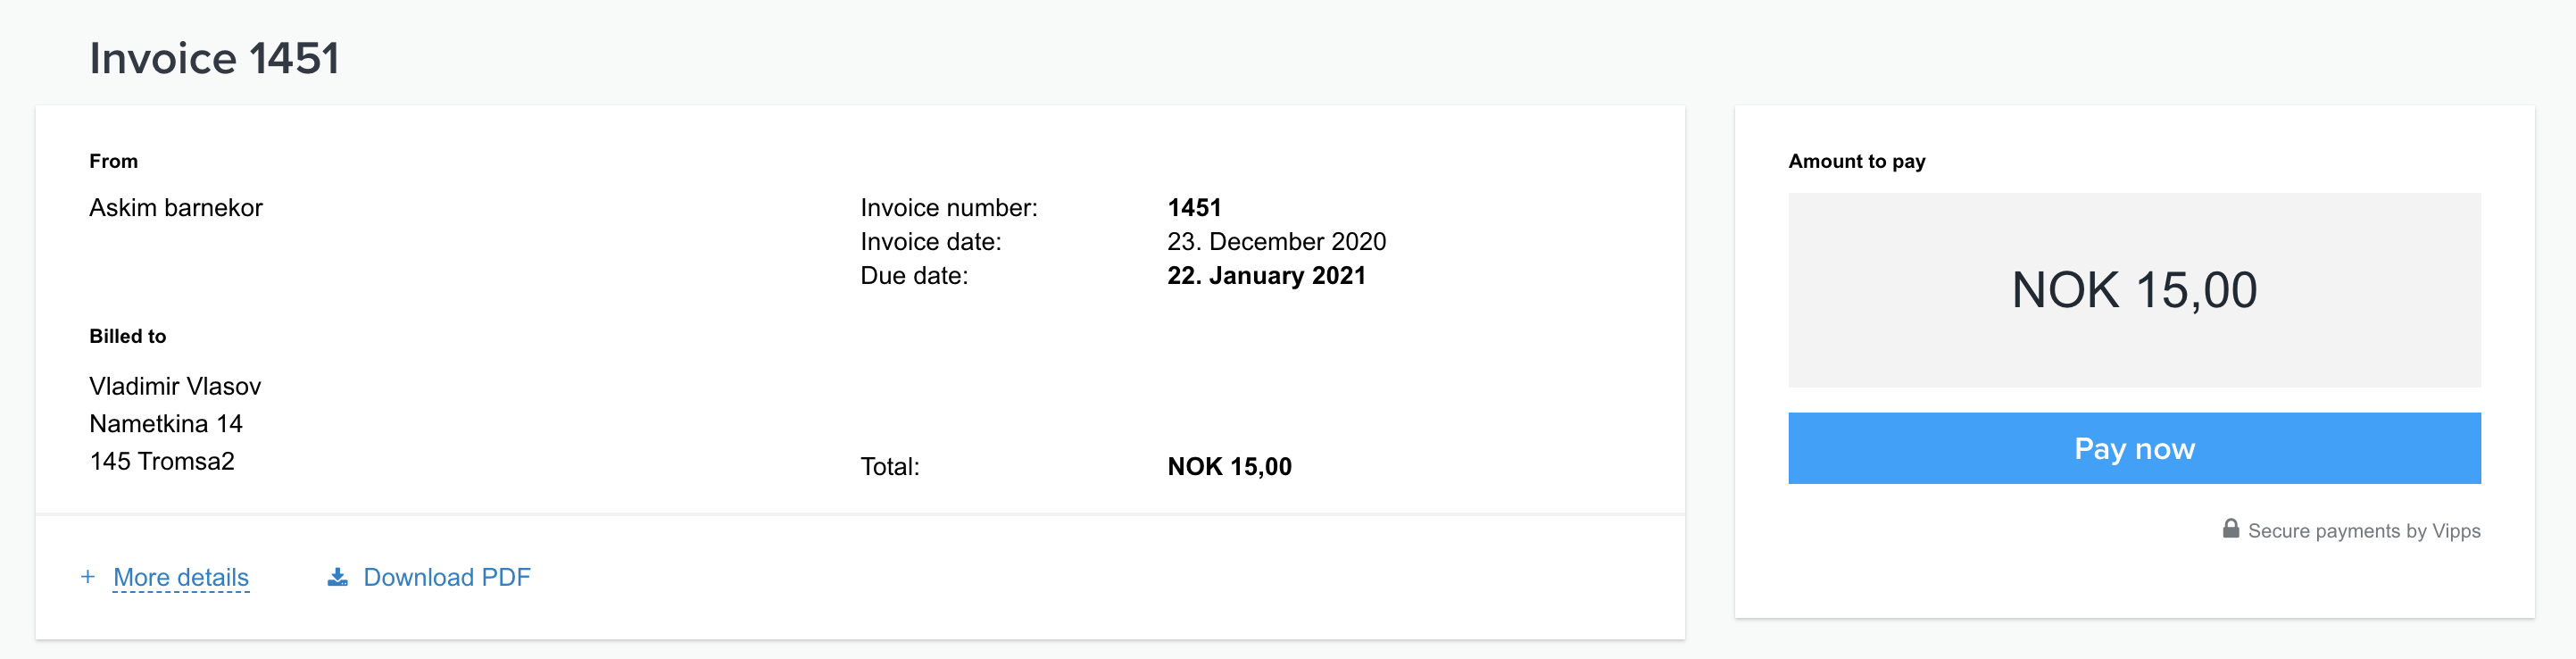Click the blue Pay now button
2576x659 pixels.
point(2134,448)
